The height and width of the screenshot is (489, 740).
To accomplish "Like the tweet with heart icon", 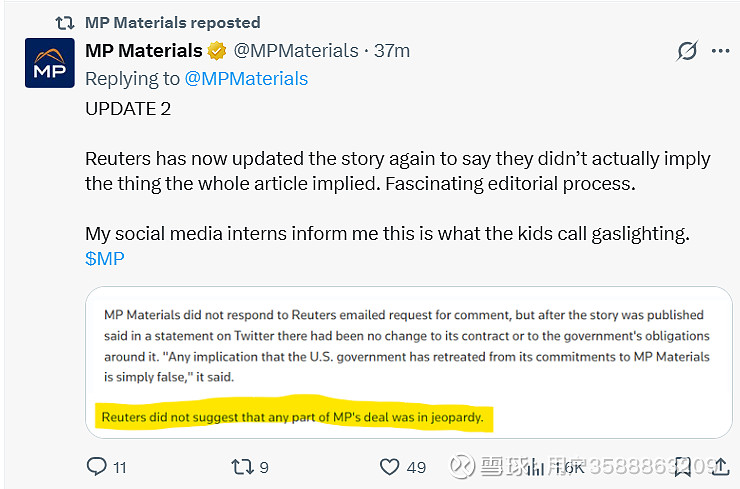I will 390,466.
